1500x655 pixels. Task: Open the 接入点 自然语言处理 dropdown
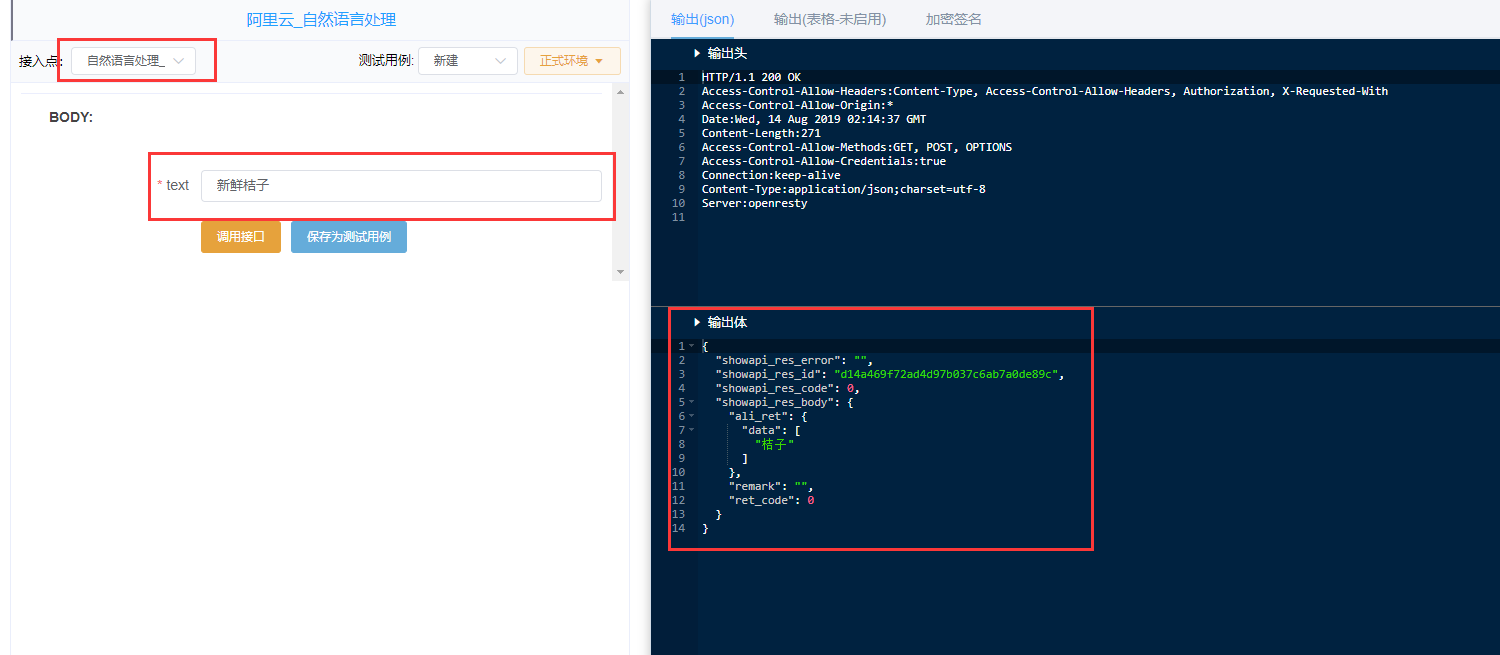(x=133, y=61)
